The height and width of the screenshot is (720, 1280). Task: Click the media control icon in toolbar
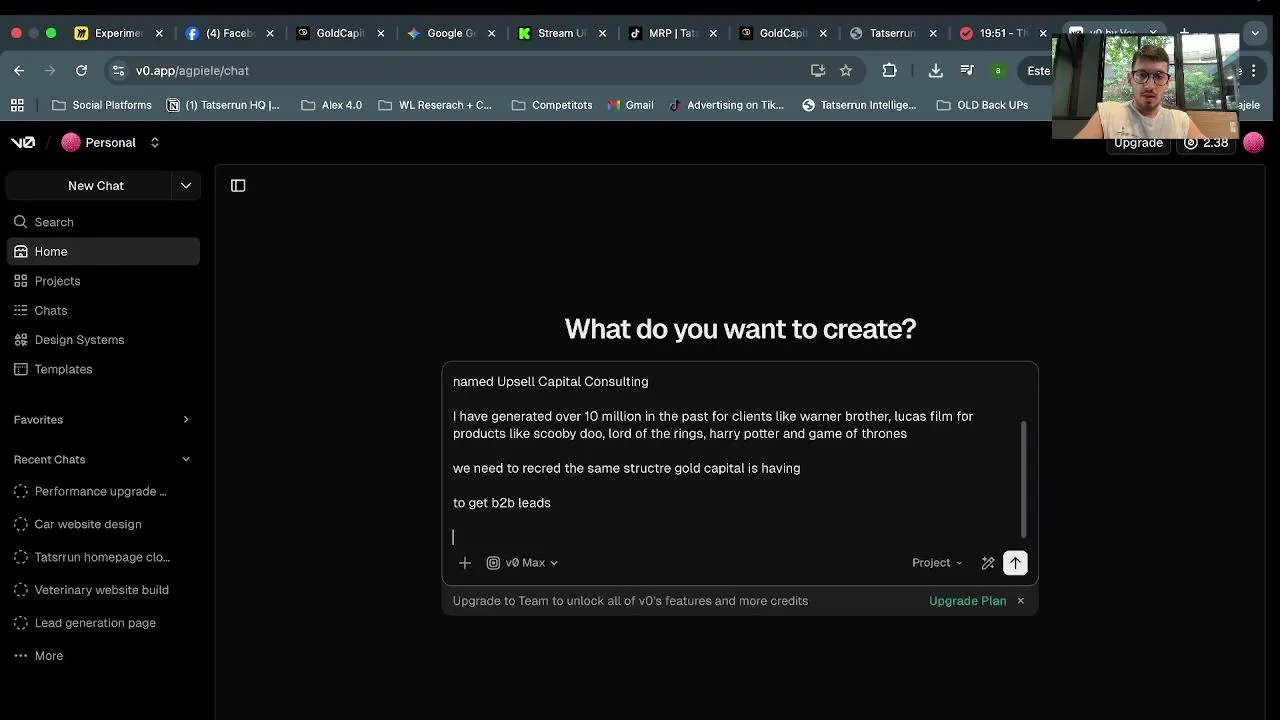(966, 70)
